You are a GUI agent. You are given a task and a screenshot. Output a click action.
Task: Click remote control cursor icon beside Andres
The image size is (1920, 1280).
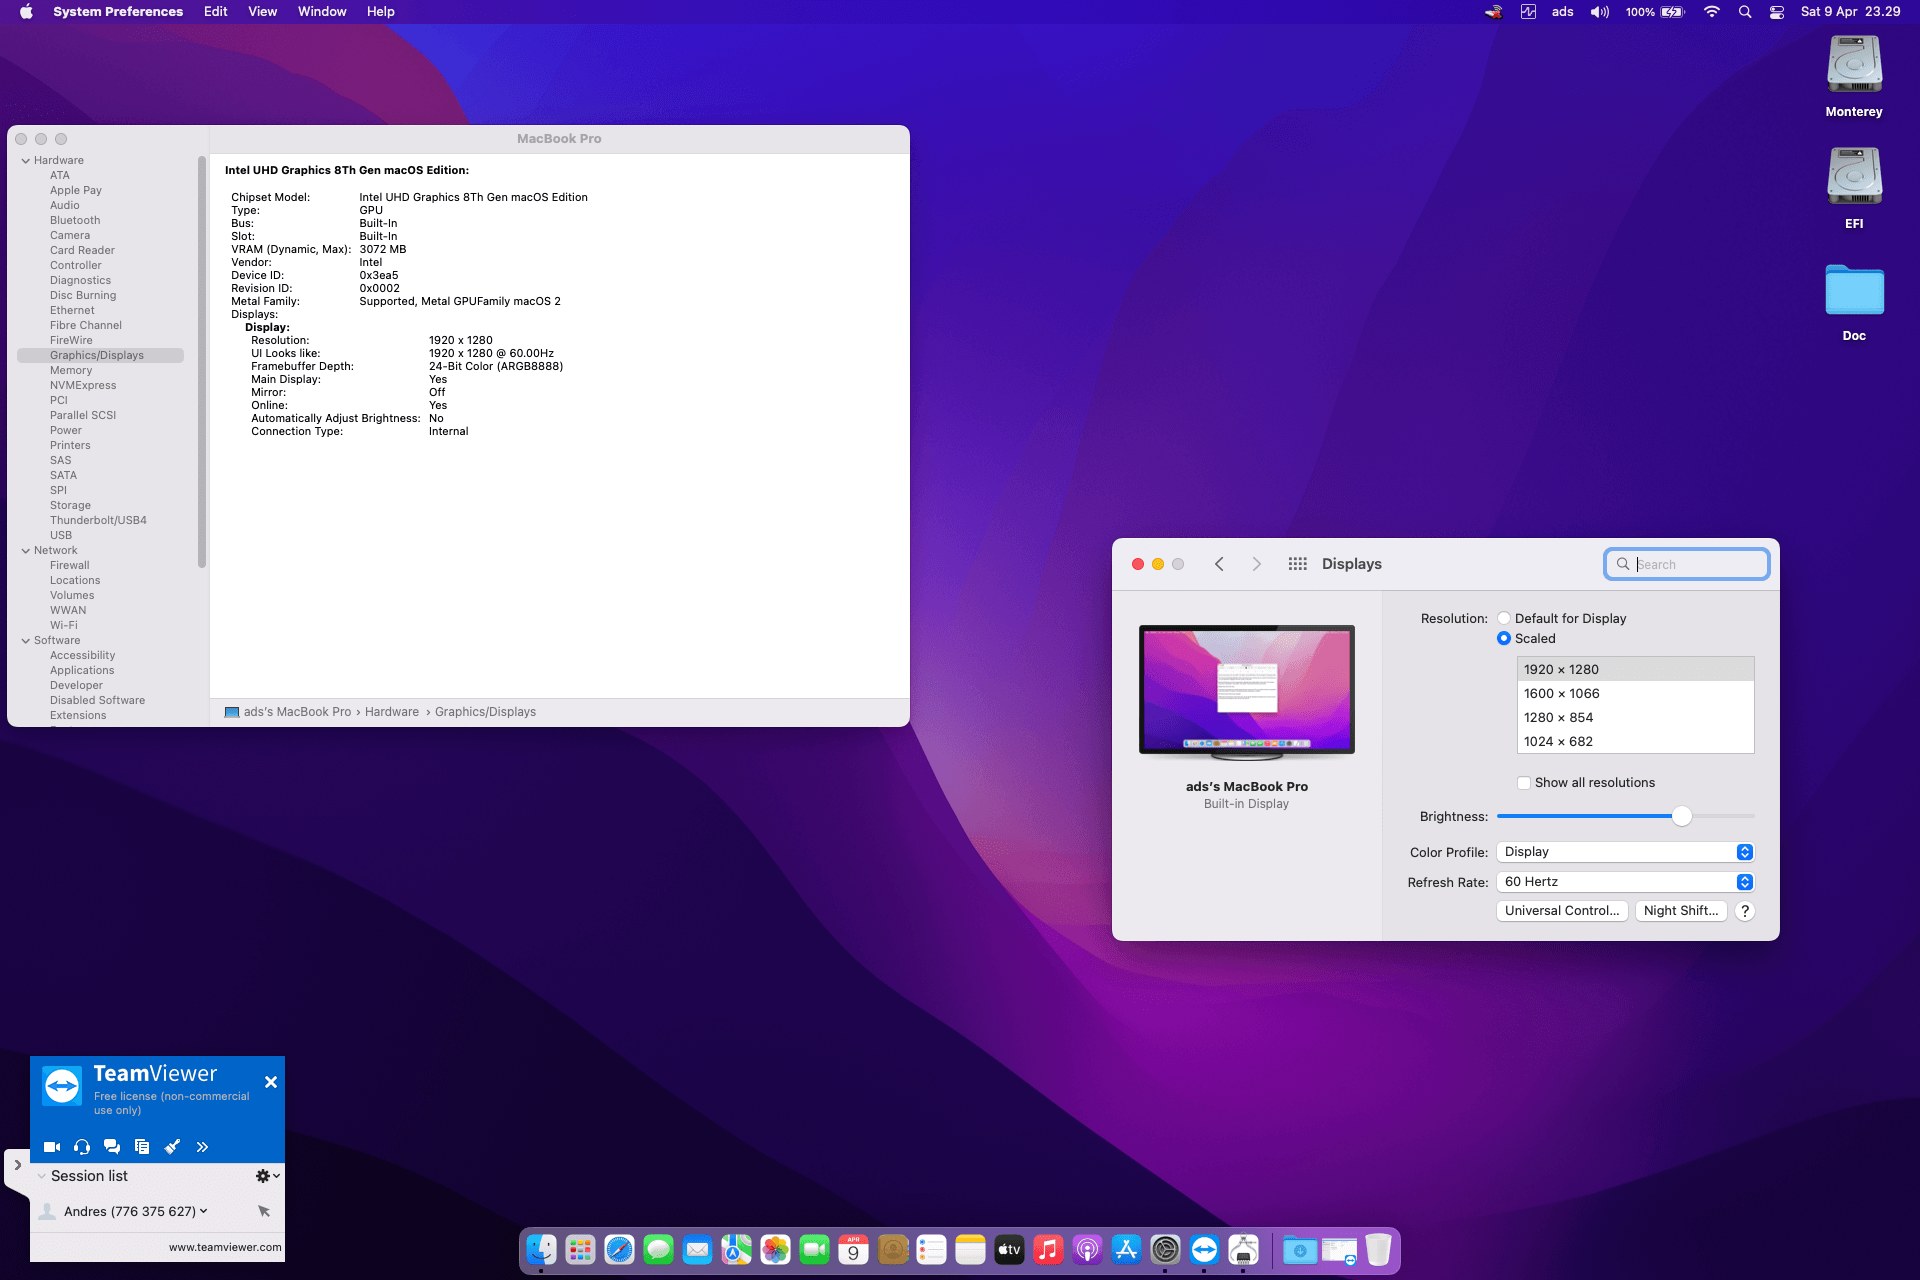coord(264,1211)
